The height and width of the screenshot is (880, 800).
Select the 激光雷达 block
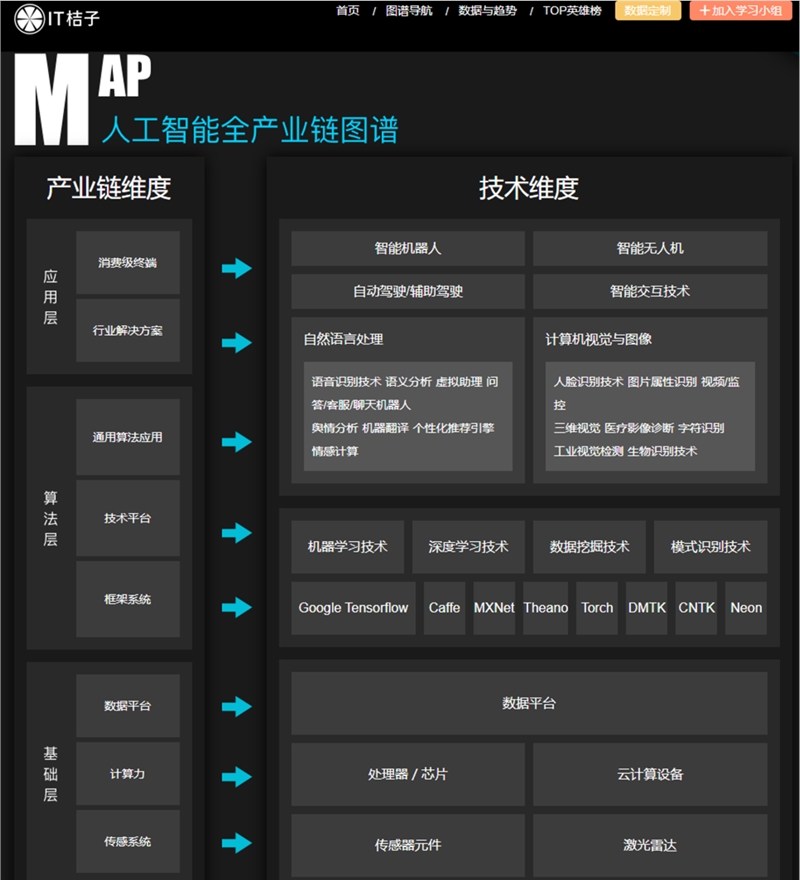pos(650,845)
